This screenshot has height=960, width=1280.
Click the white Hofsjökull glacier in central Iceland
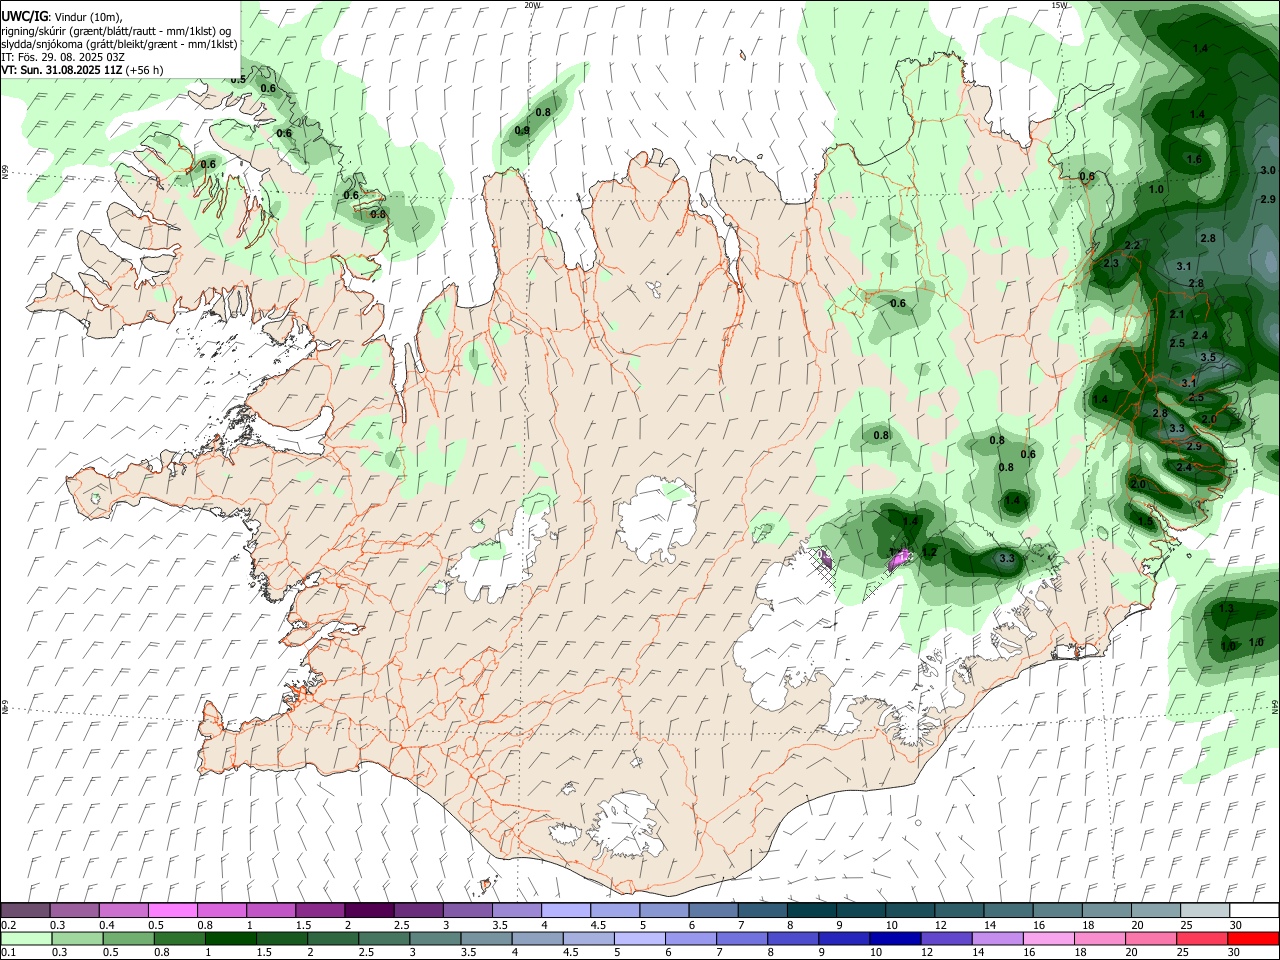(658, 518)
